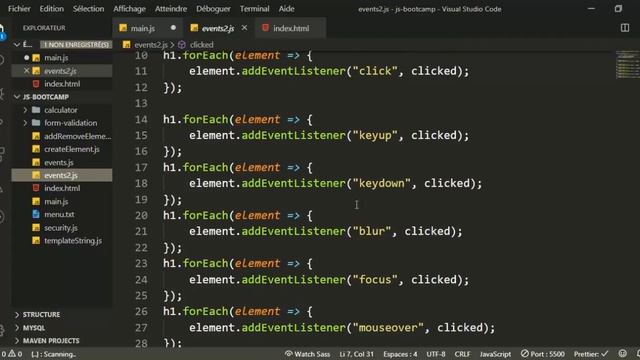The height and width of the screenshot is (360, 640).
Task: Click line number 14 in gutter
Action: pyautogui.click(x=141, y=120)
